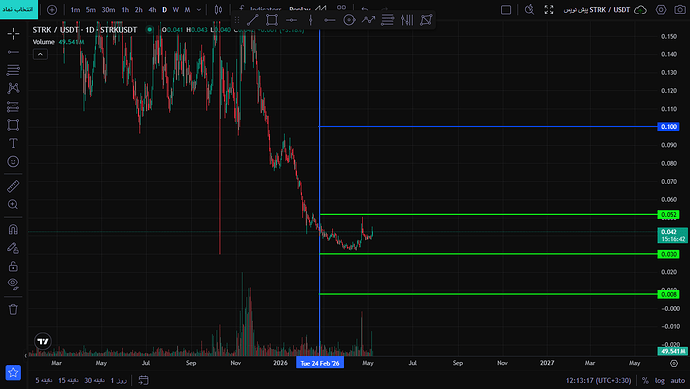Click the symbol selection teal button
The width and height of the screenshot is (690, 389).
19,9
